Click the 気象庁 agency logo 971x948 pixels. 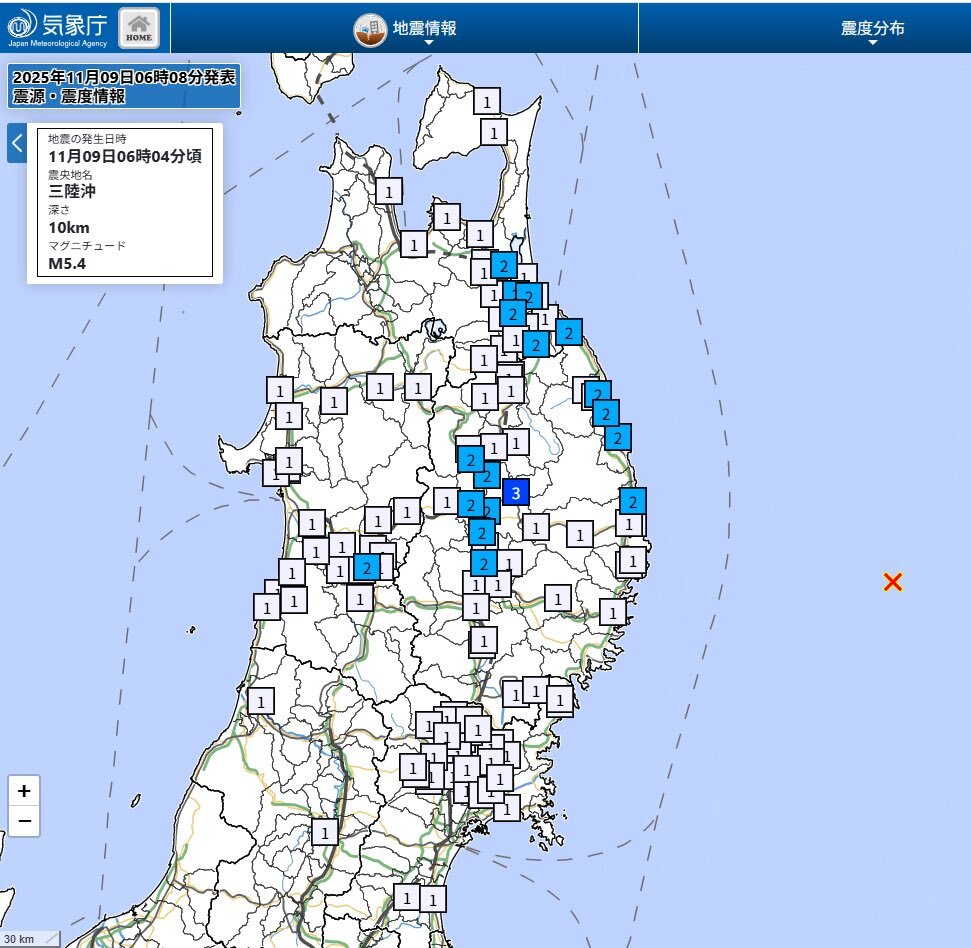coord(58,27)
